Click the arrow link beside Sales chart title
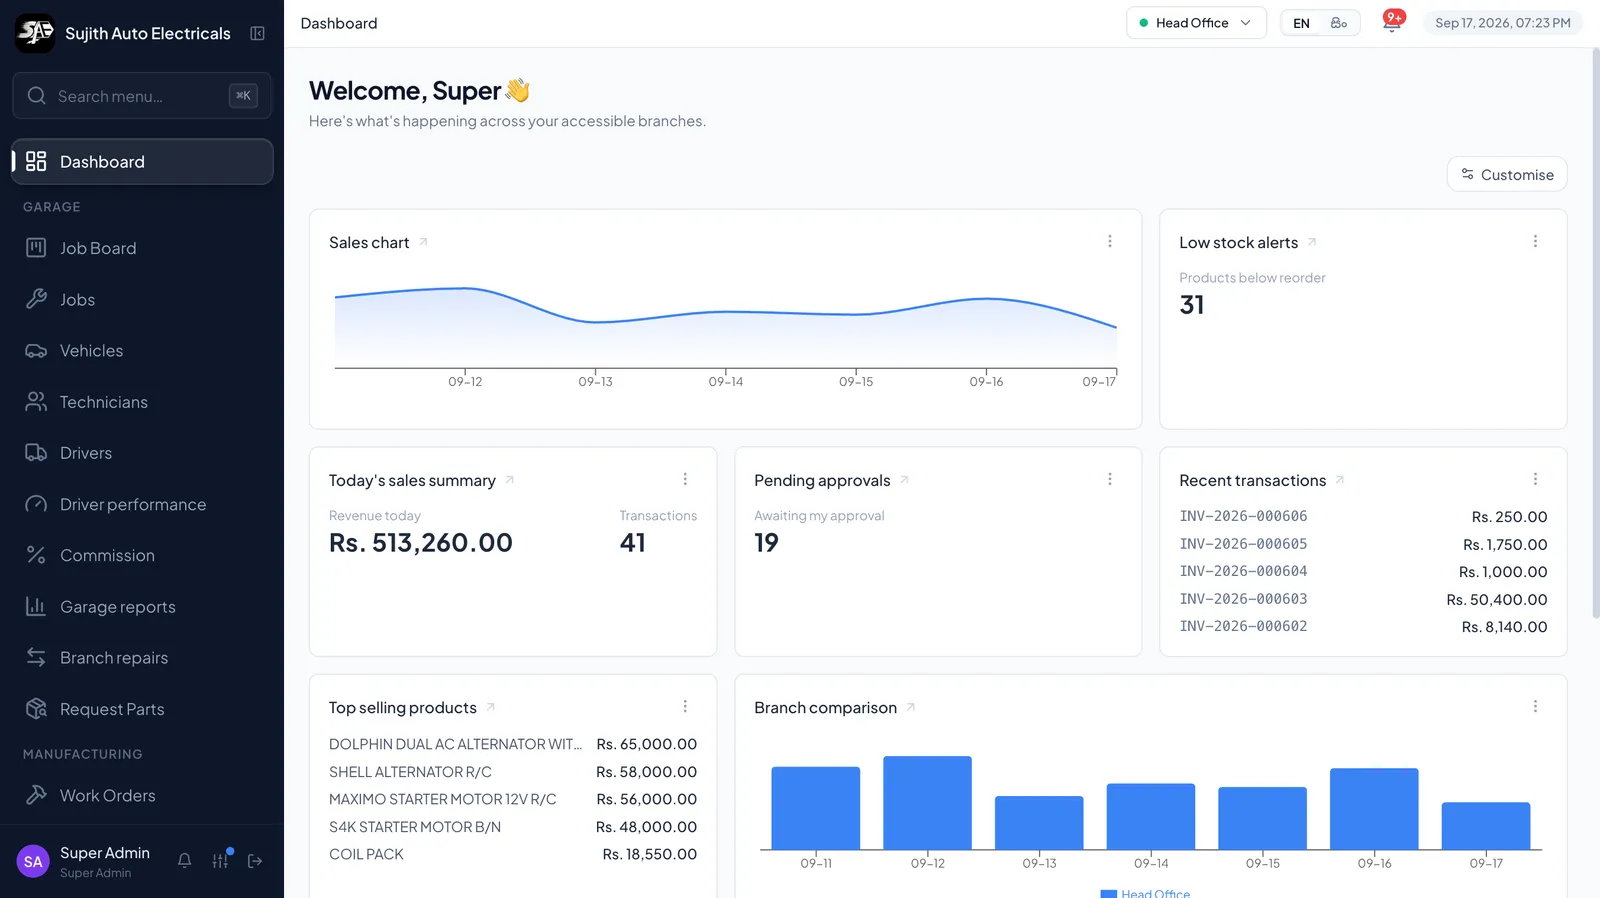The width and height of the screenshot is (1600, 898). point(423,242)
